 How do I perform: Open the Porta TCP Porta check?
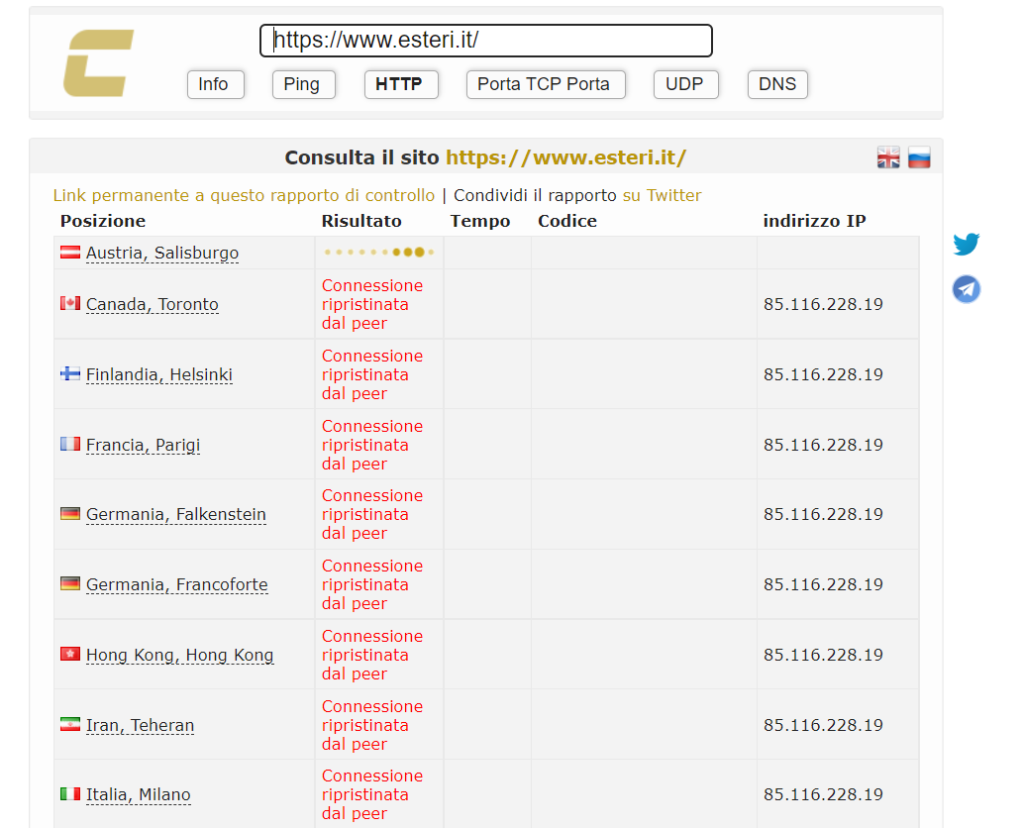[x=544, y=85]
